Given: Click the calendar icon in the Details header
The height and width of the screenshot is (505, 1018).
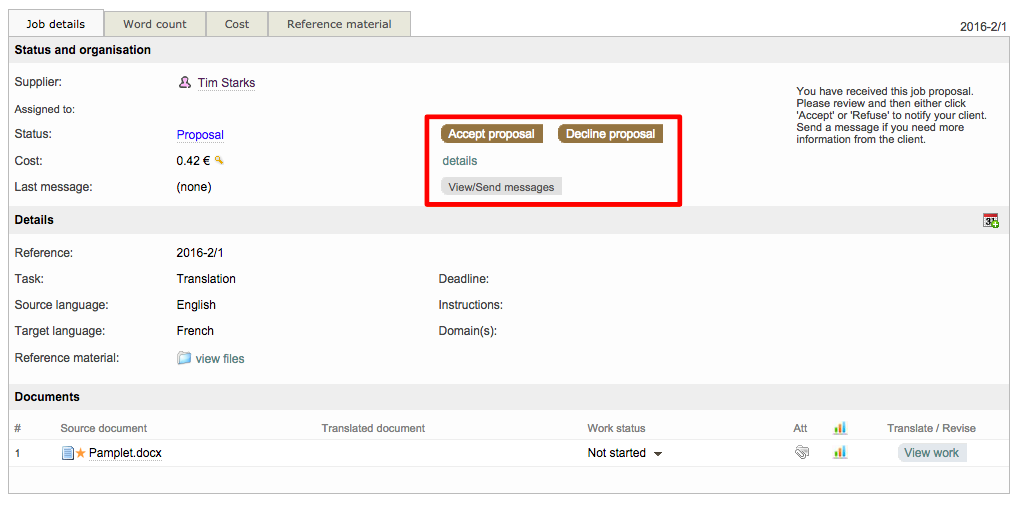Looking at the screenshot, I should pos(990,220).
